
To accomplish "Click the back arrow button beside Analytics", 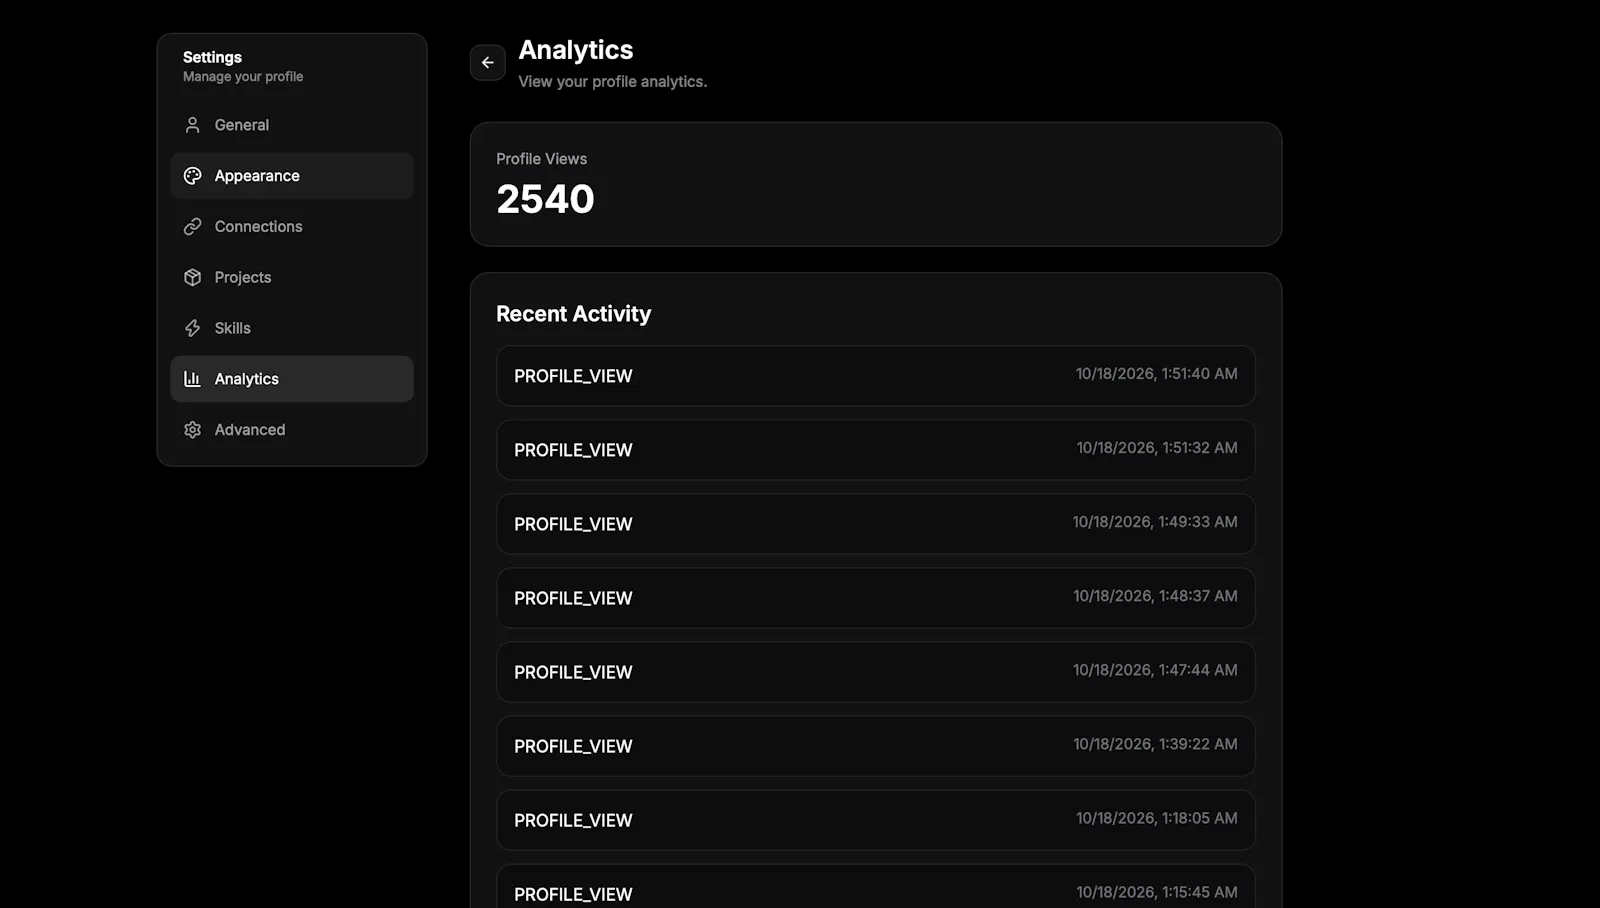I will (488, 62).
